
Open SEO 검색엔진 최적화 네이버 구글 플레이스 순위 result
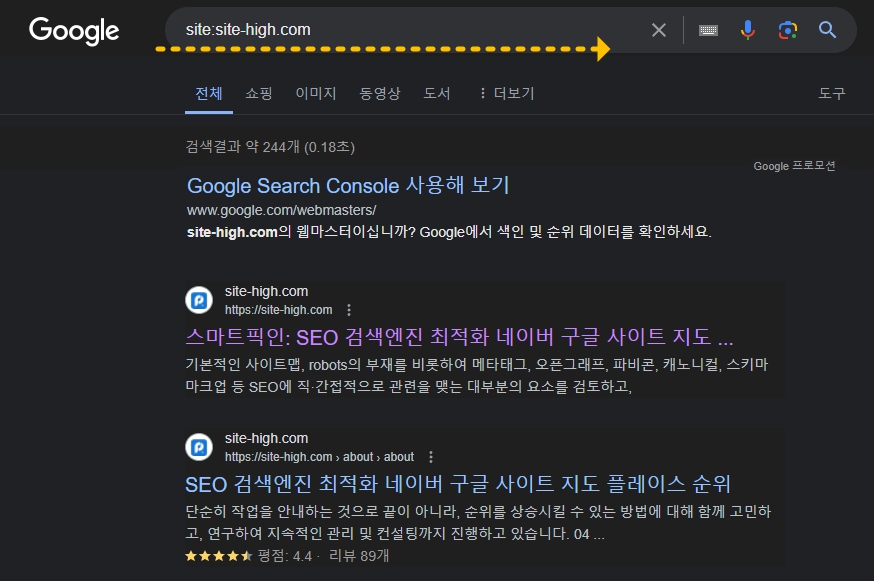[458, 484]
